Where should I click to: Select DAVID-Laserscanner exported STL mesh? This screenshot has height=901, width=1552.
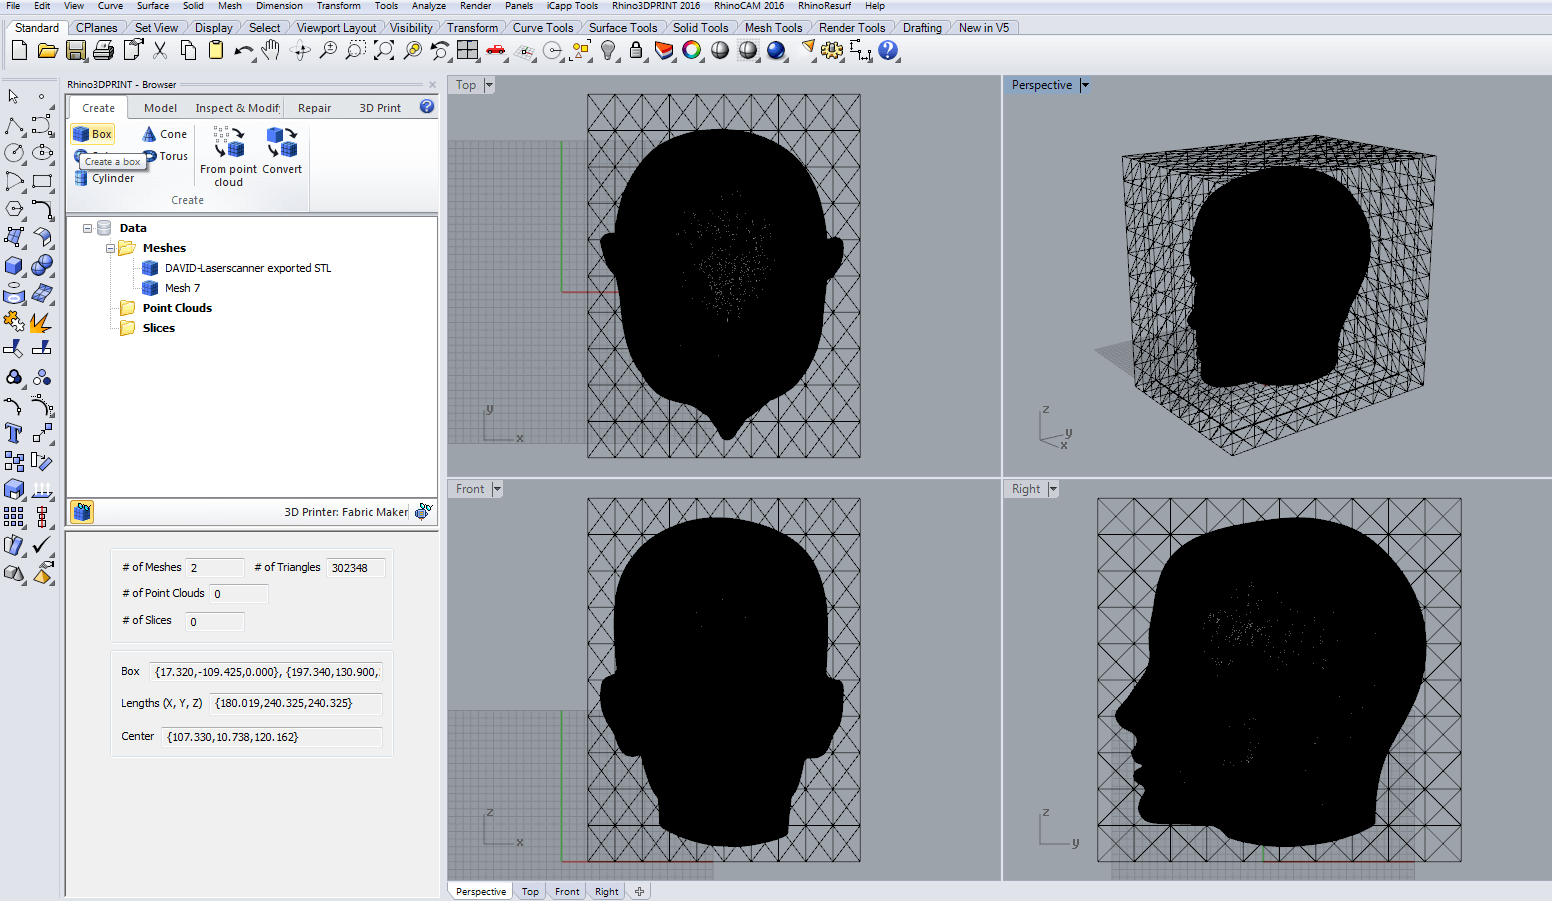tap(247, 268)
